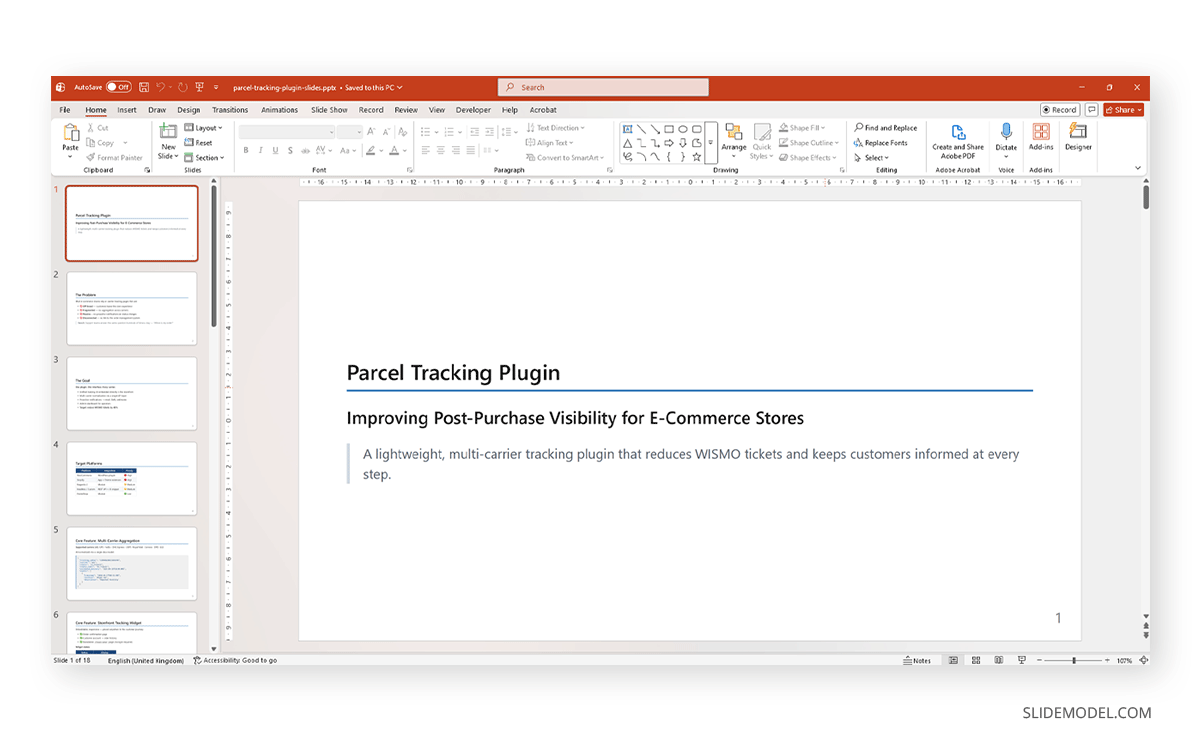Select slide 3 thumbnail in the panel
The height and width of the screenshot is (743, 1200).
131,392
